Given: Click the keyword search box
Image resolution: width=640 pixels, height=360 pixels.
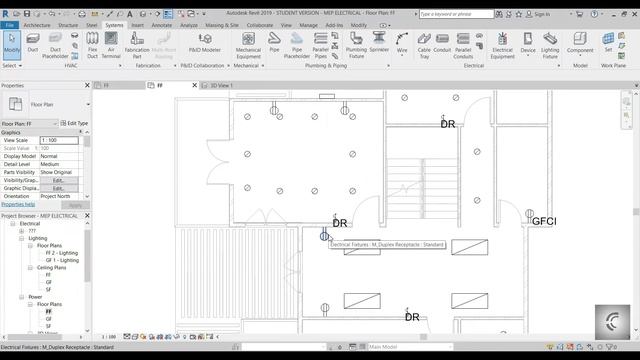Looking at the screenshot, I should 456,14.
